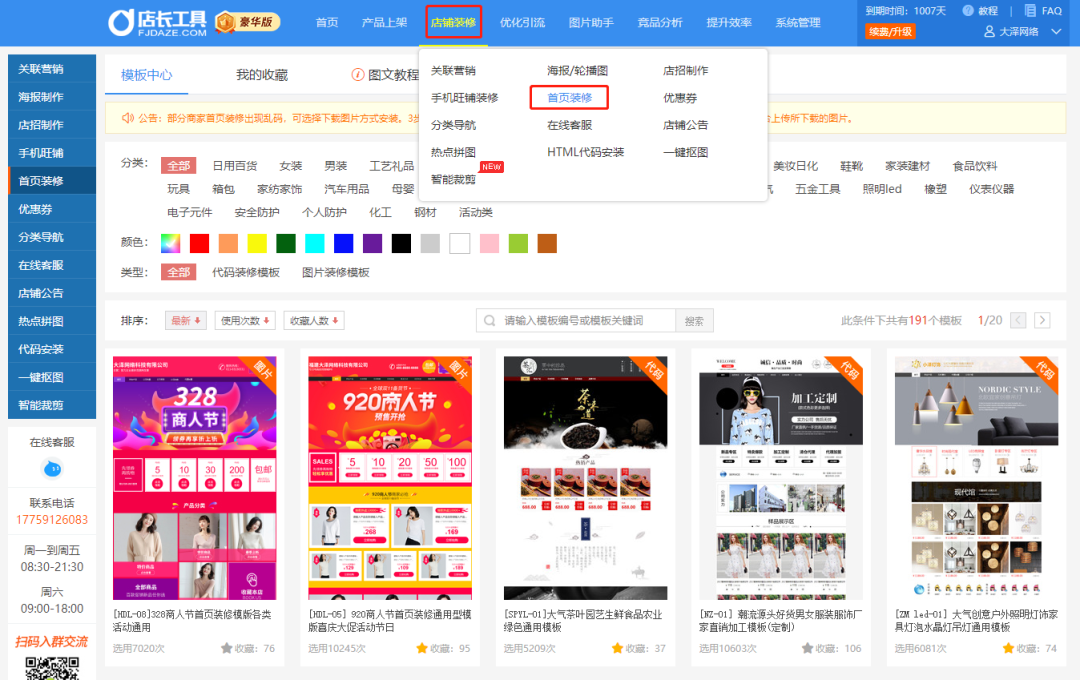Open 优惠券 in left sidebar
Image resolution: width=1080 pixels, height=680 pixels.
pyautogui.click(x=52, y=209)
